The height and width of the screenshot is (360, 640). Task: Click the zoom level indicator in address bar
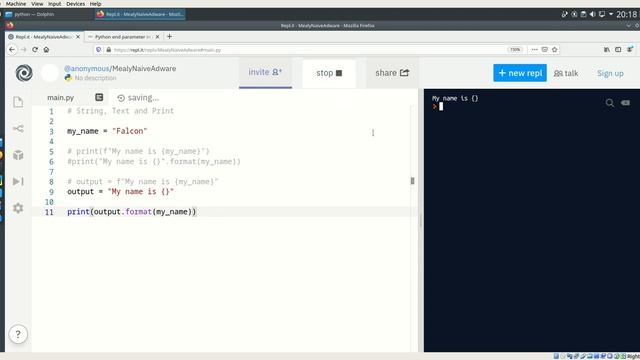(515, 49)
